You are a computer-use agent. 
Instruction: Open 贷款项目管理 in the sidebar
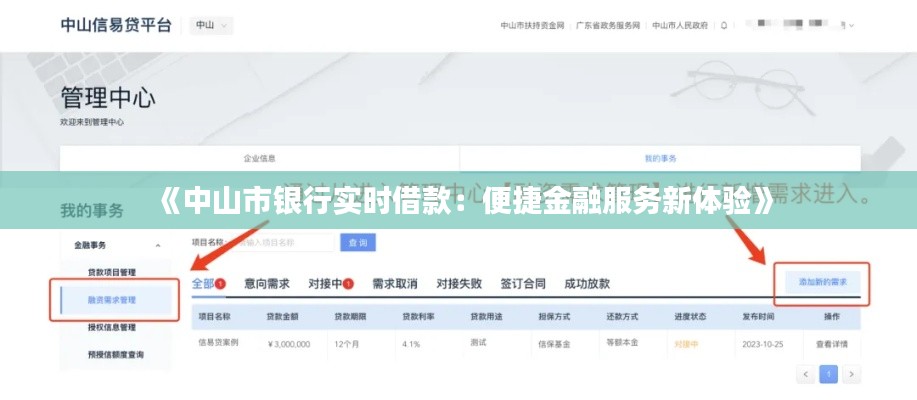[x=112, y=273]
